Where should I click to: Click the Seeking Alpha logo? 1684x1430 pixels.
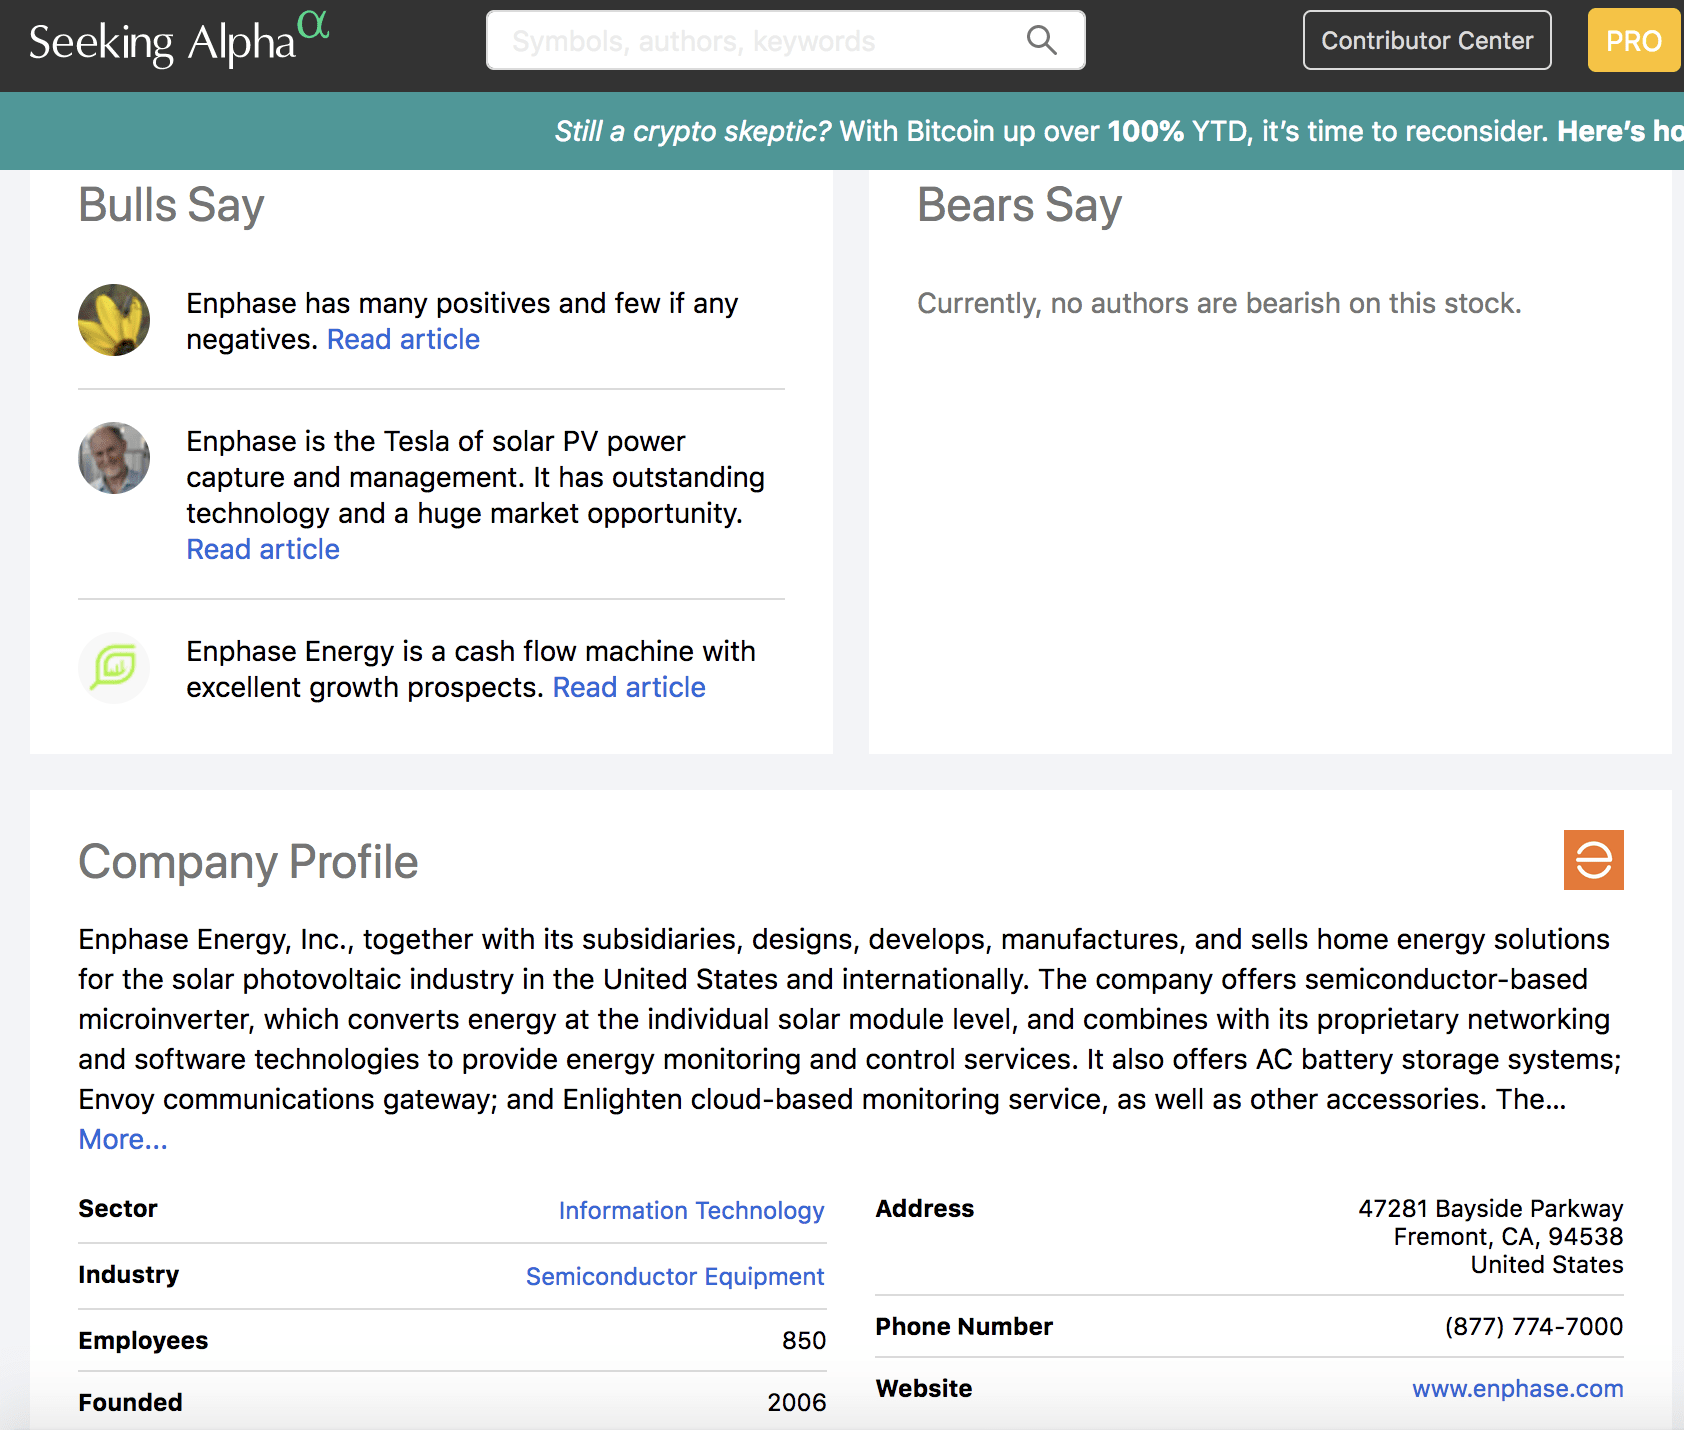click(x=178, y=42)
